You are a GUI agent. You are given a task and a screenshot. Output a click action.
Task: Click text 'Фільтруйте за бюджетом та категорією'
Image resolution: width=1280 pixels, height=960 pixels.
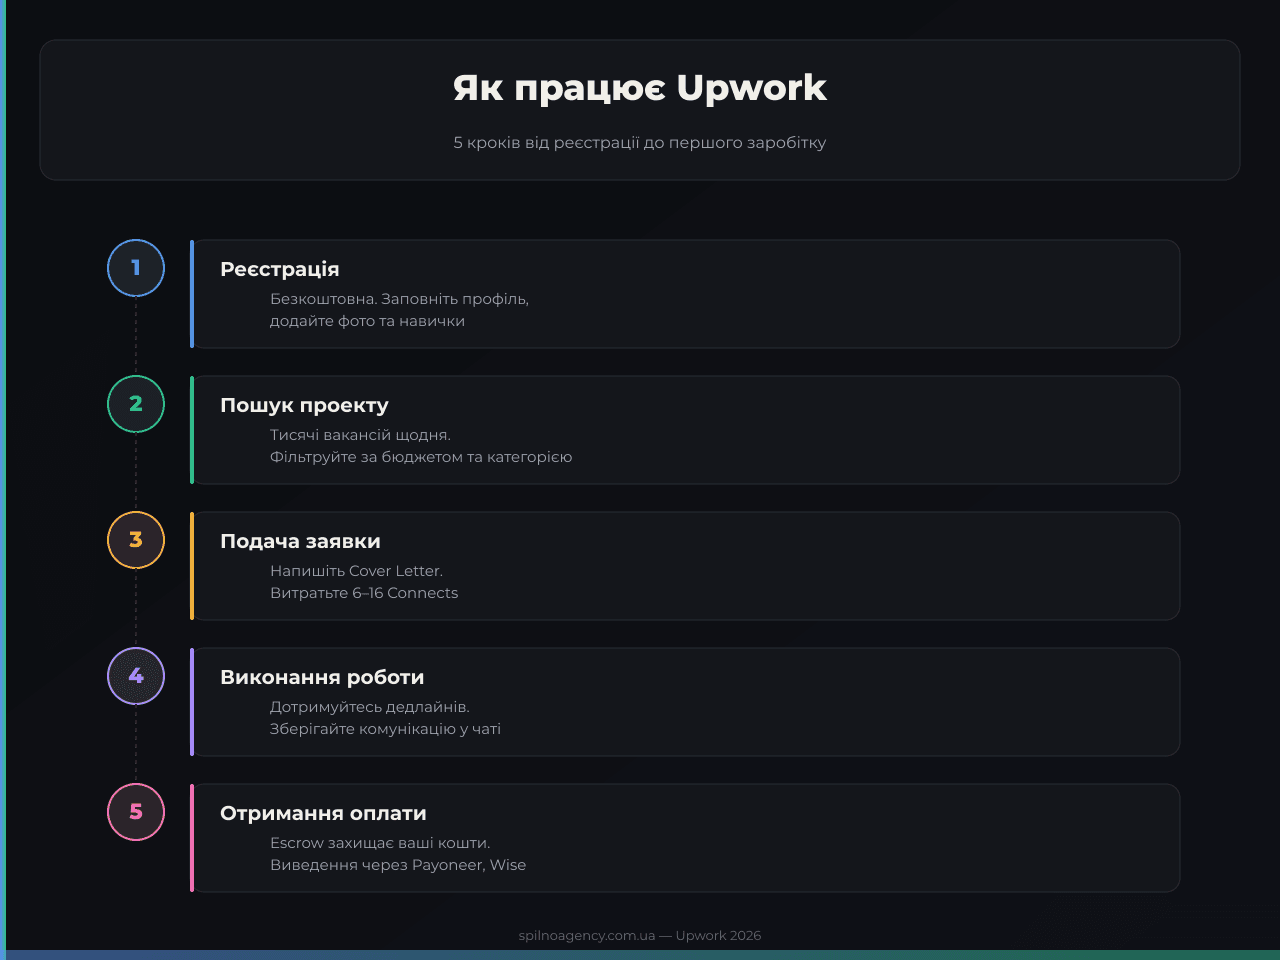pos(421,457)
